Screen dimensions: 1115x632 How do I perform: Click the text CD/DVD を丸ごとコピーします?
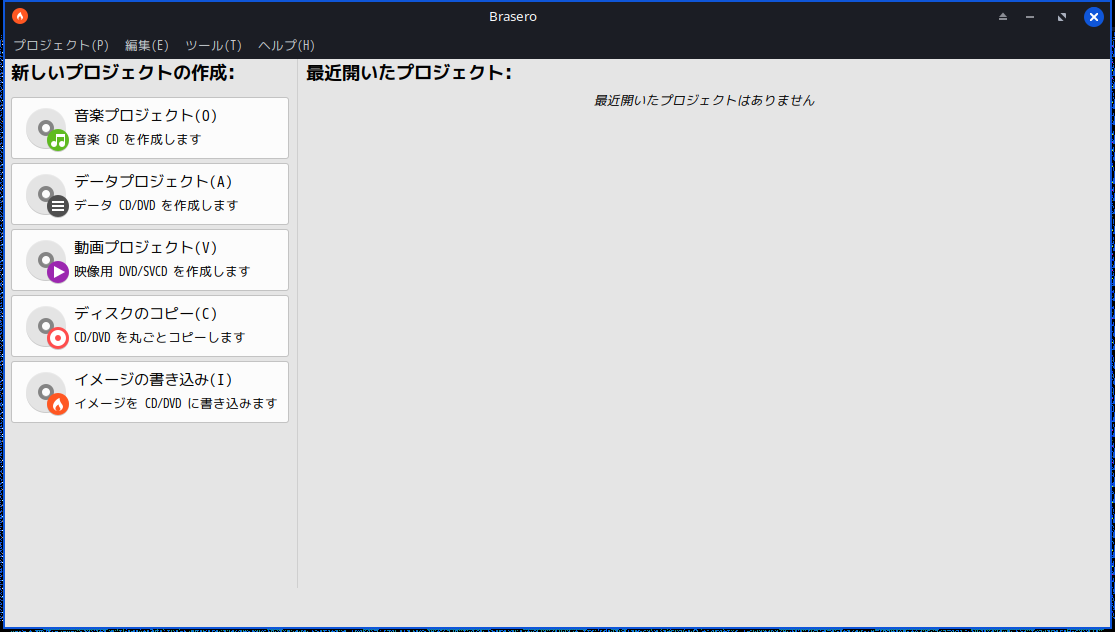(x=160, y=338)
